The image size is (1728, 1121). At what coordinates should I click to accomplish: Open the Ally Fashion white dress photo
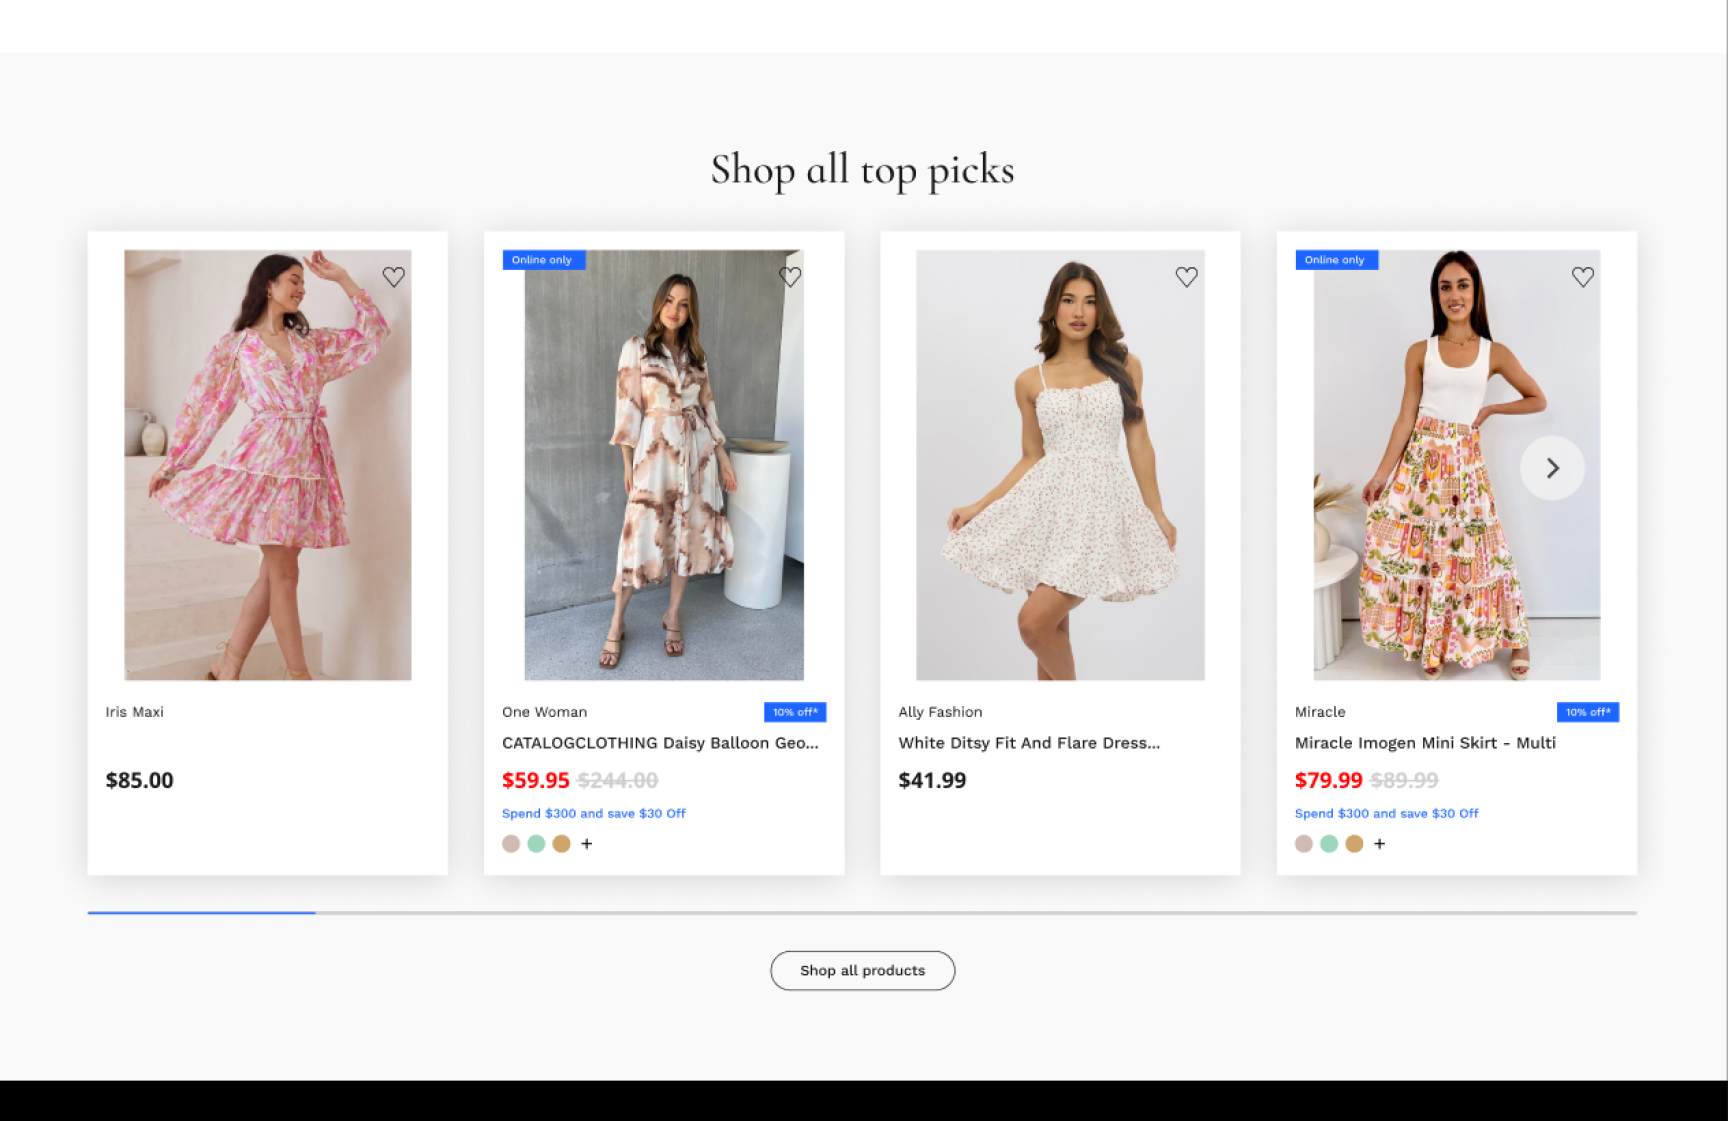click(1060, 465)
